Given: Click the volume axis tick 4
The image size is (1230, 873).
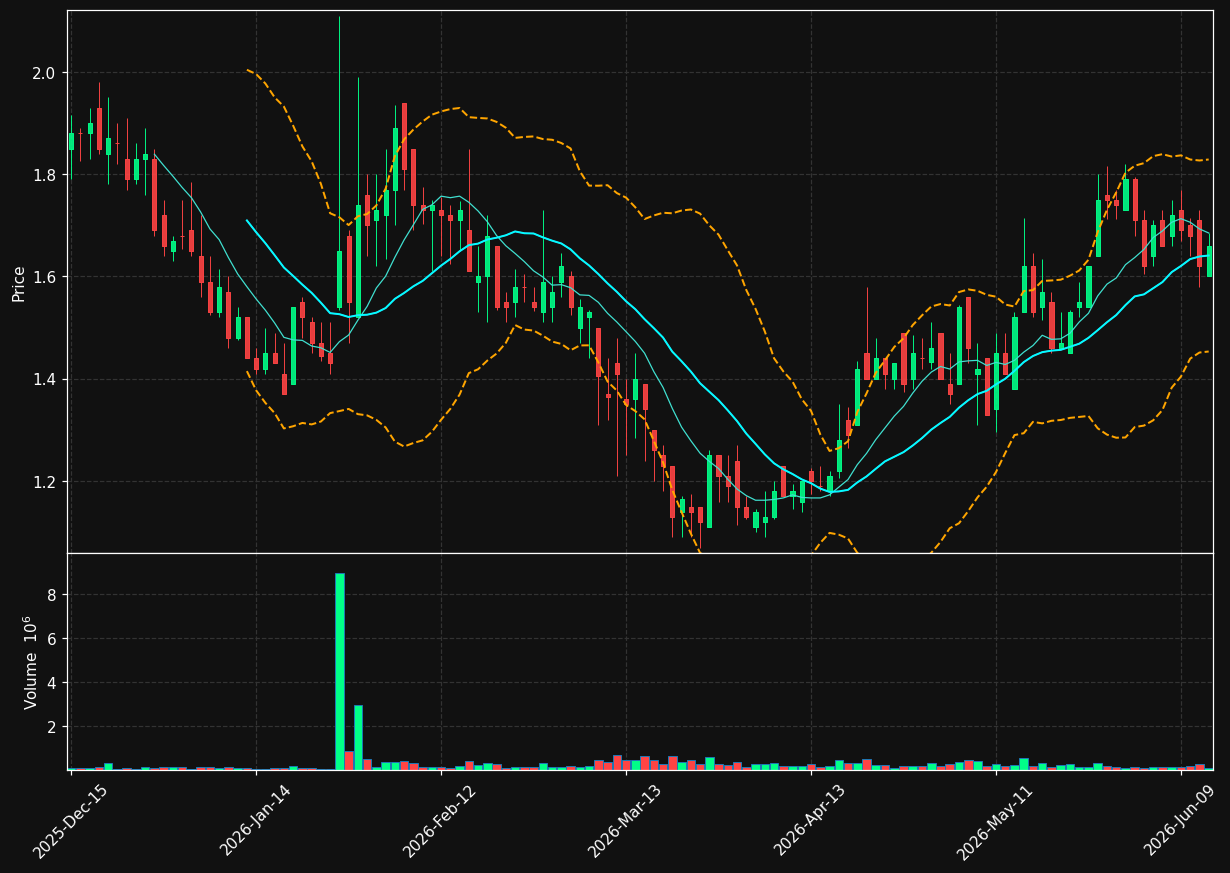Looking at the screenshot, I should (x=52, y=683).
